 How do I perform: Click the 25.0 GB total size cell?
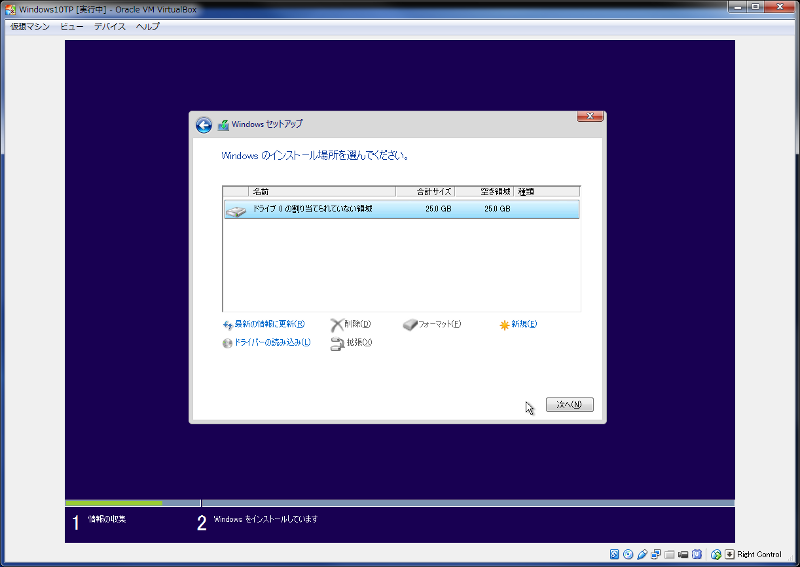coord(438,209)
